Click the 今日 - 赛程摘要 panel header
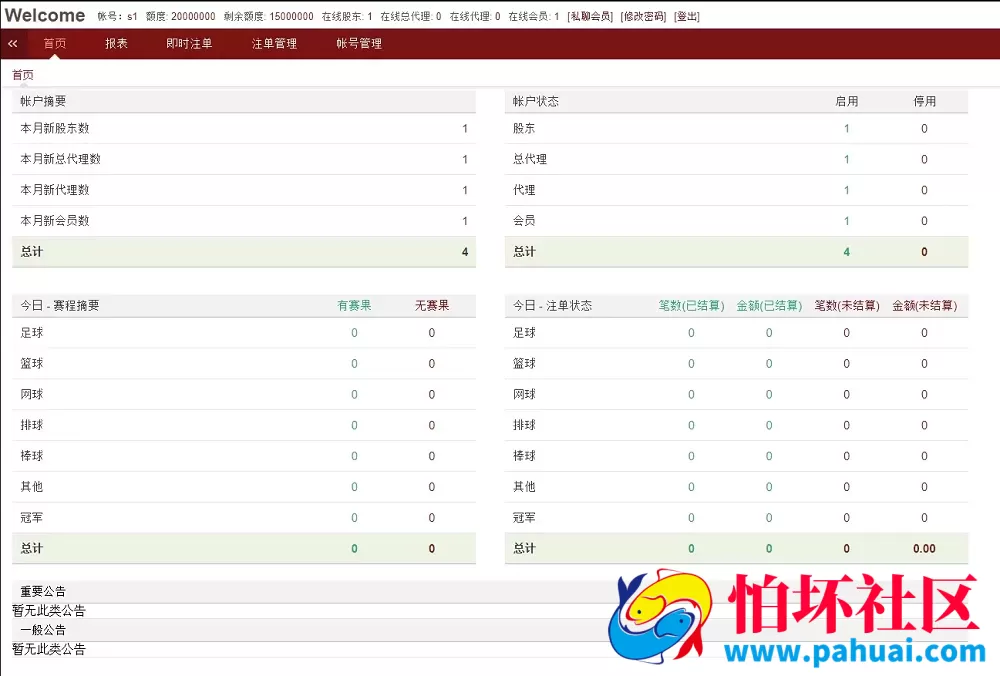1000x676 pixels. point(244,305)
